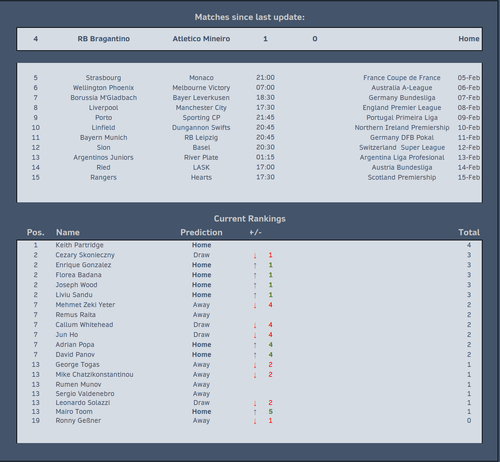Select Sion in fixture 12

103,148
